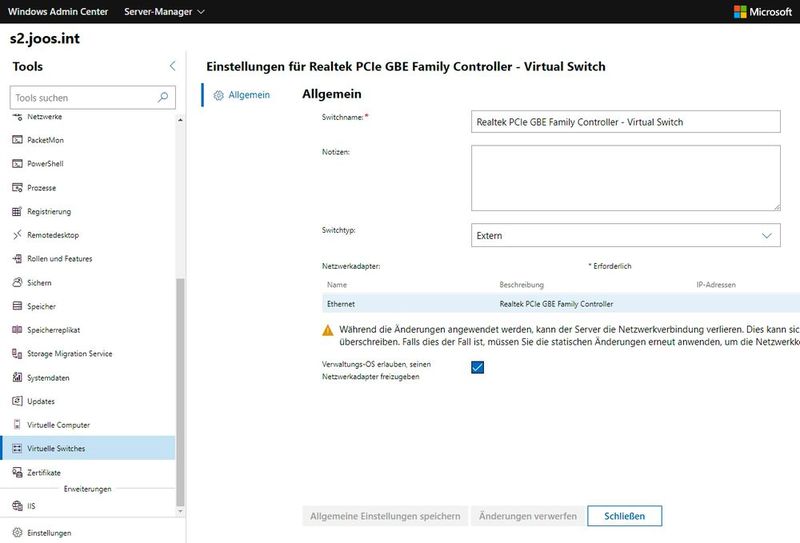Click Windows Admin Center title link

[58, 12]
